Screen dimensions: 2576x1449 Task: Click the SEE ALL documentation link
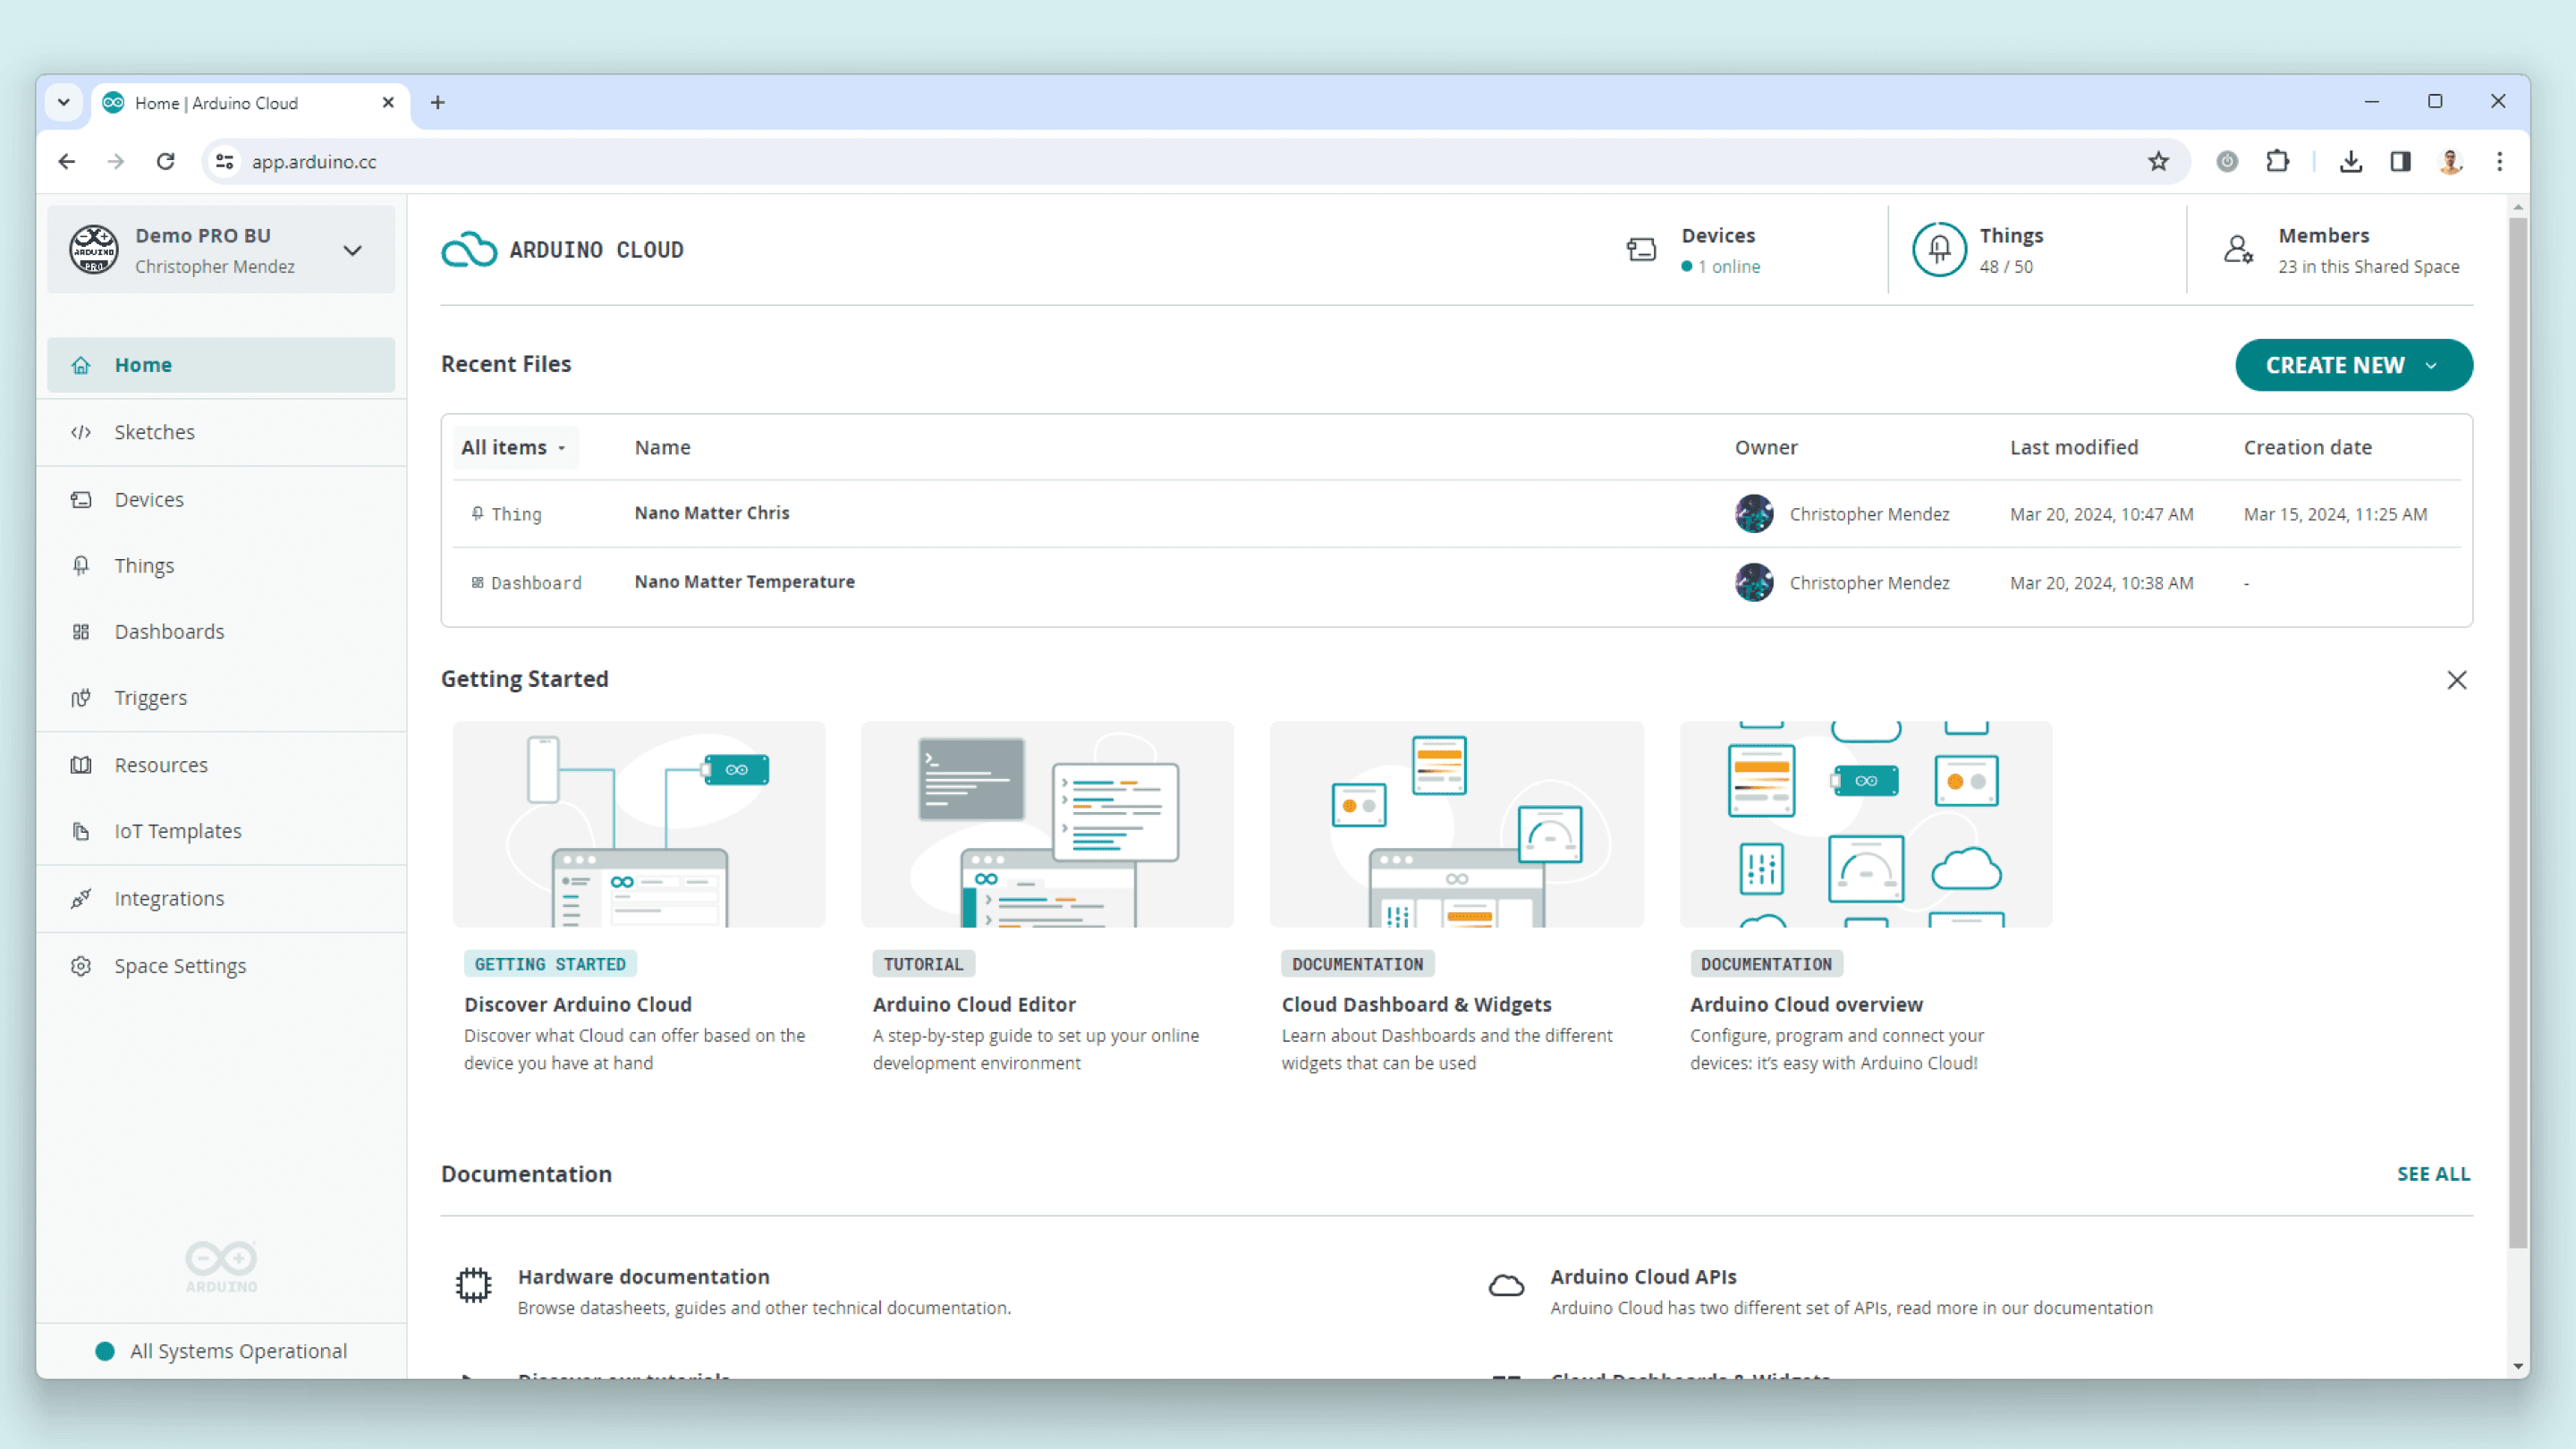tap(2432, 1174)
